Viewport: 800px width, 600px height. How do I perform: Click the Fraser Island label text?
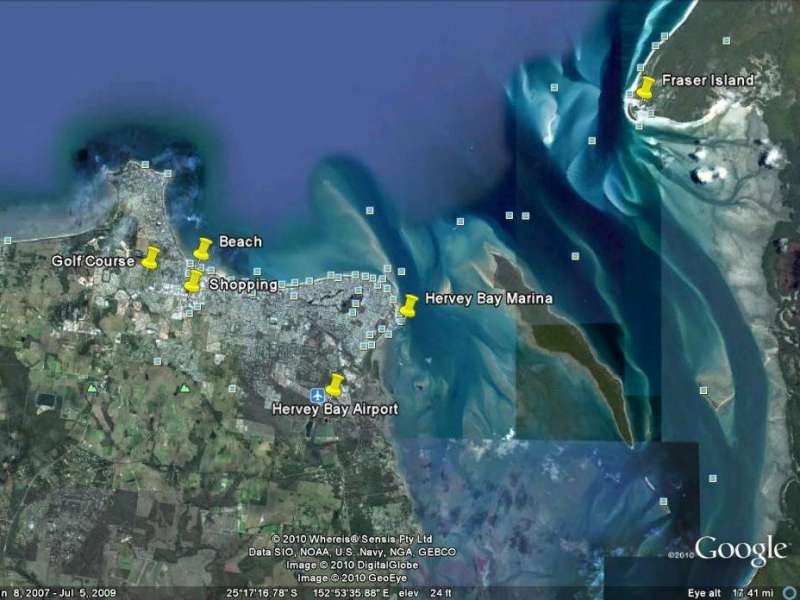[708, 80]
